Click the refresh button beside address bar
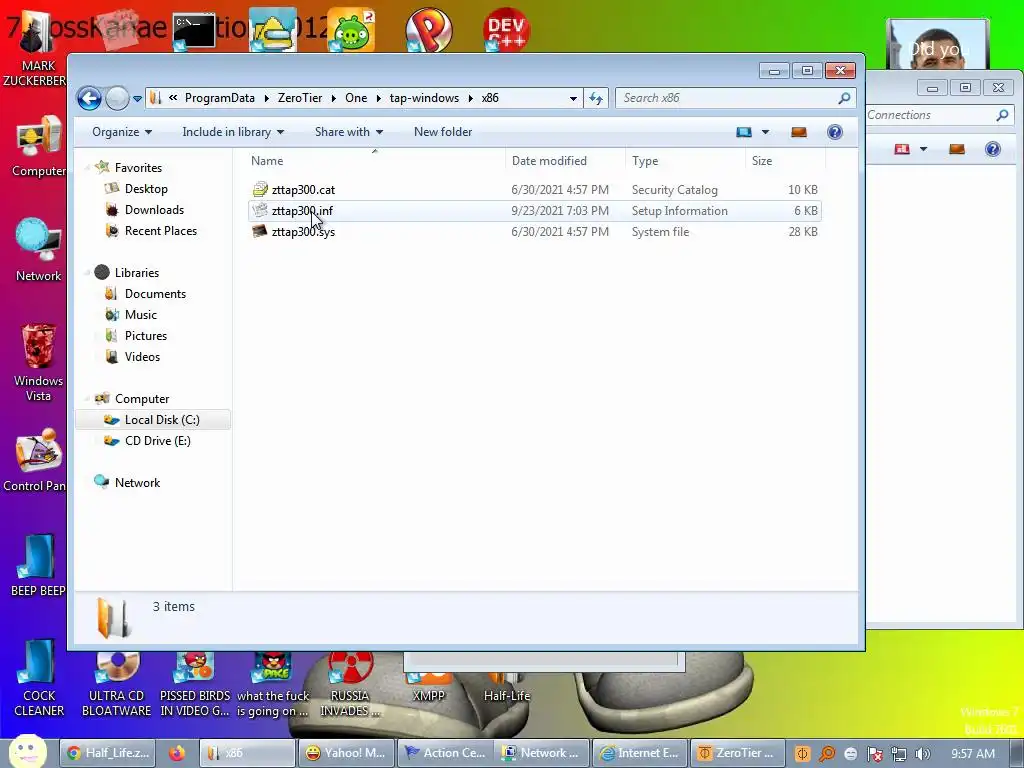The image size is (1024, 768). coord(596,98)
